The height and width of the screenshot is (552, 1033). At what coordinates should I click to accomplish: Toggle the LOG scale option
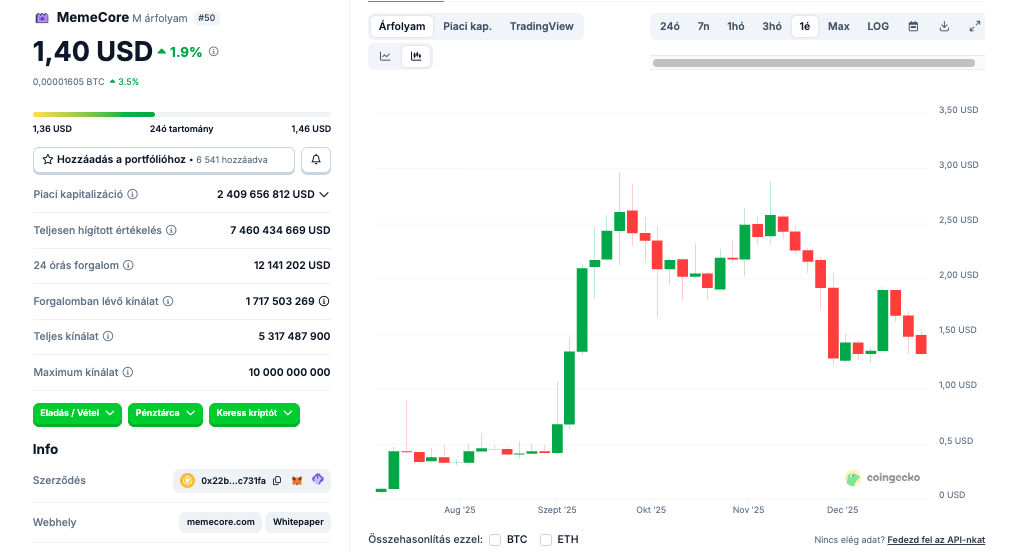click(x=878, y=26)
